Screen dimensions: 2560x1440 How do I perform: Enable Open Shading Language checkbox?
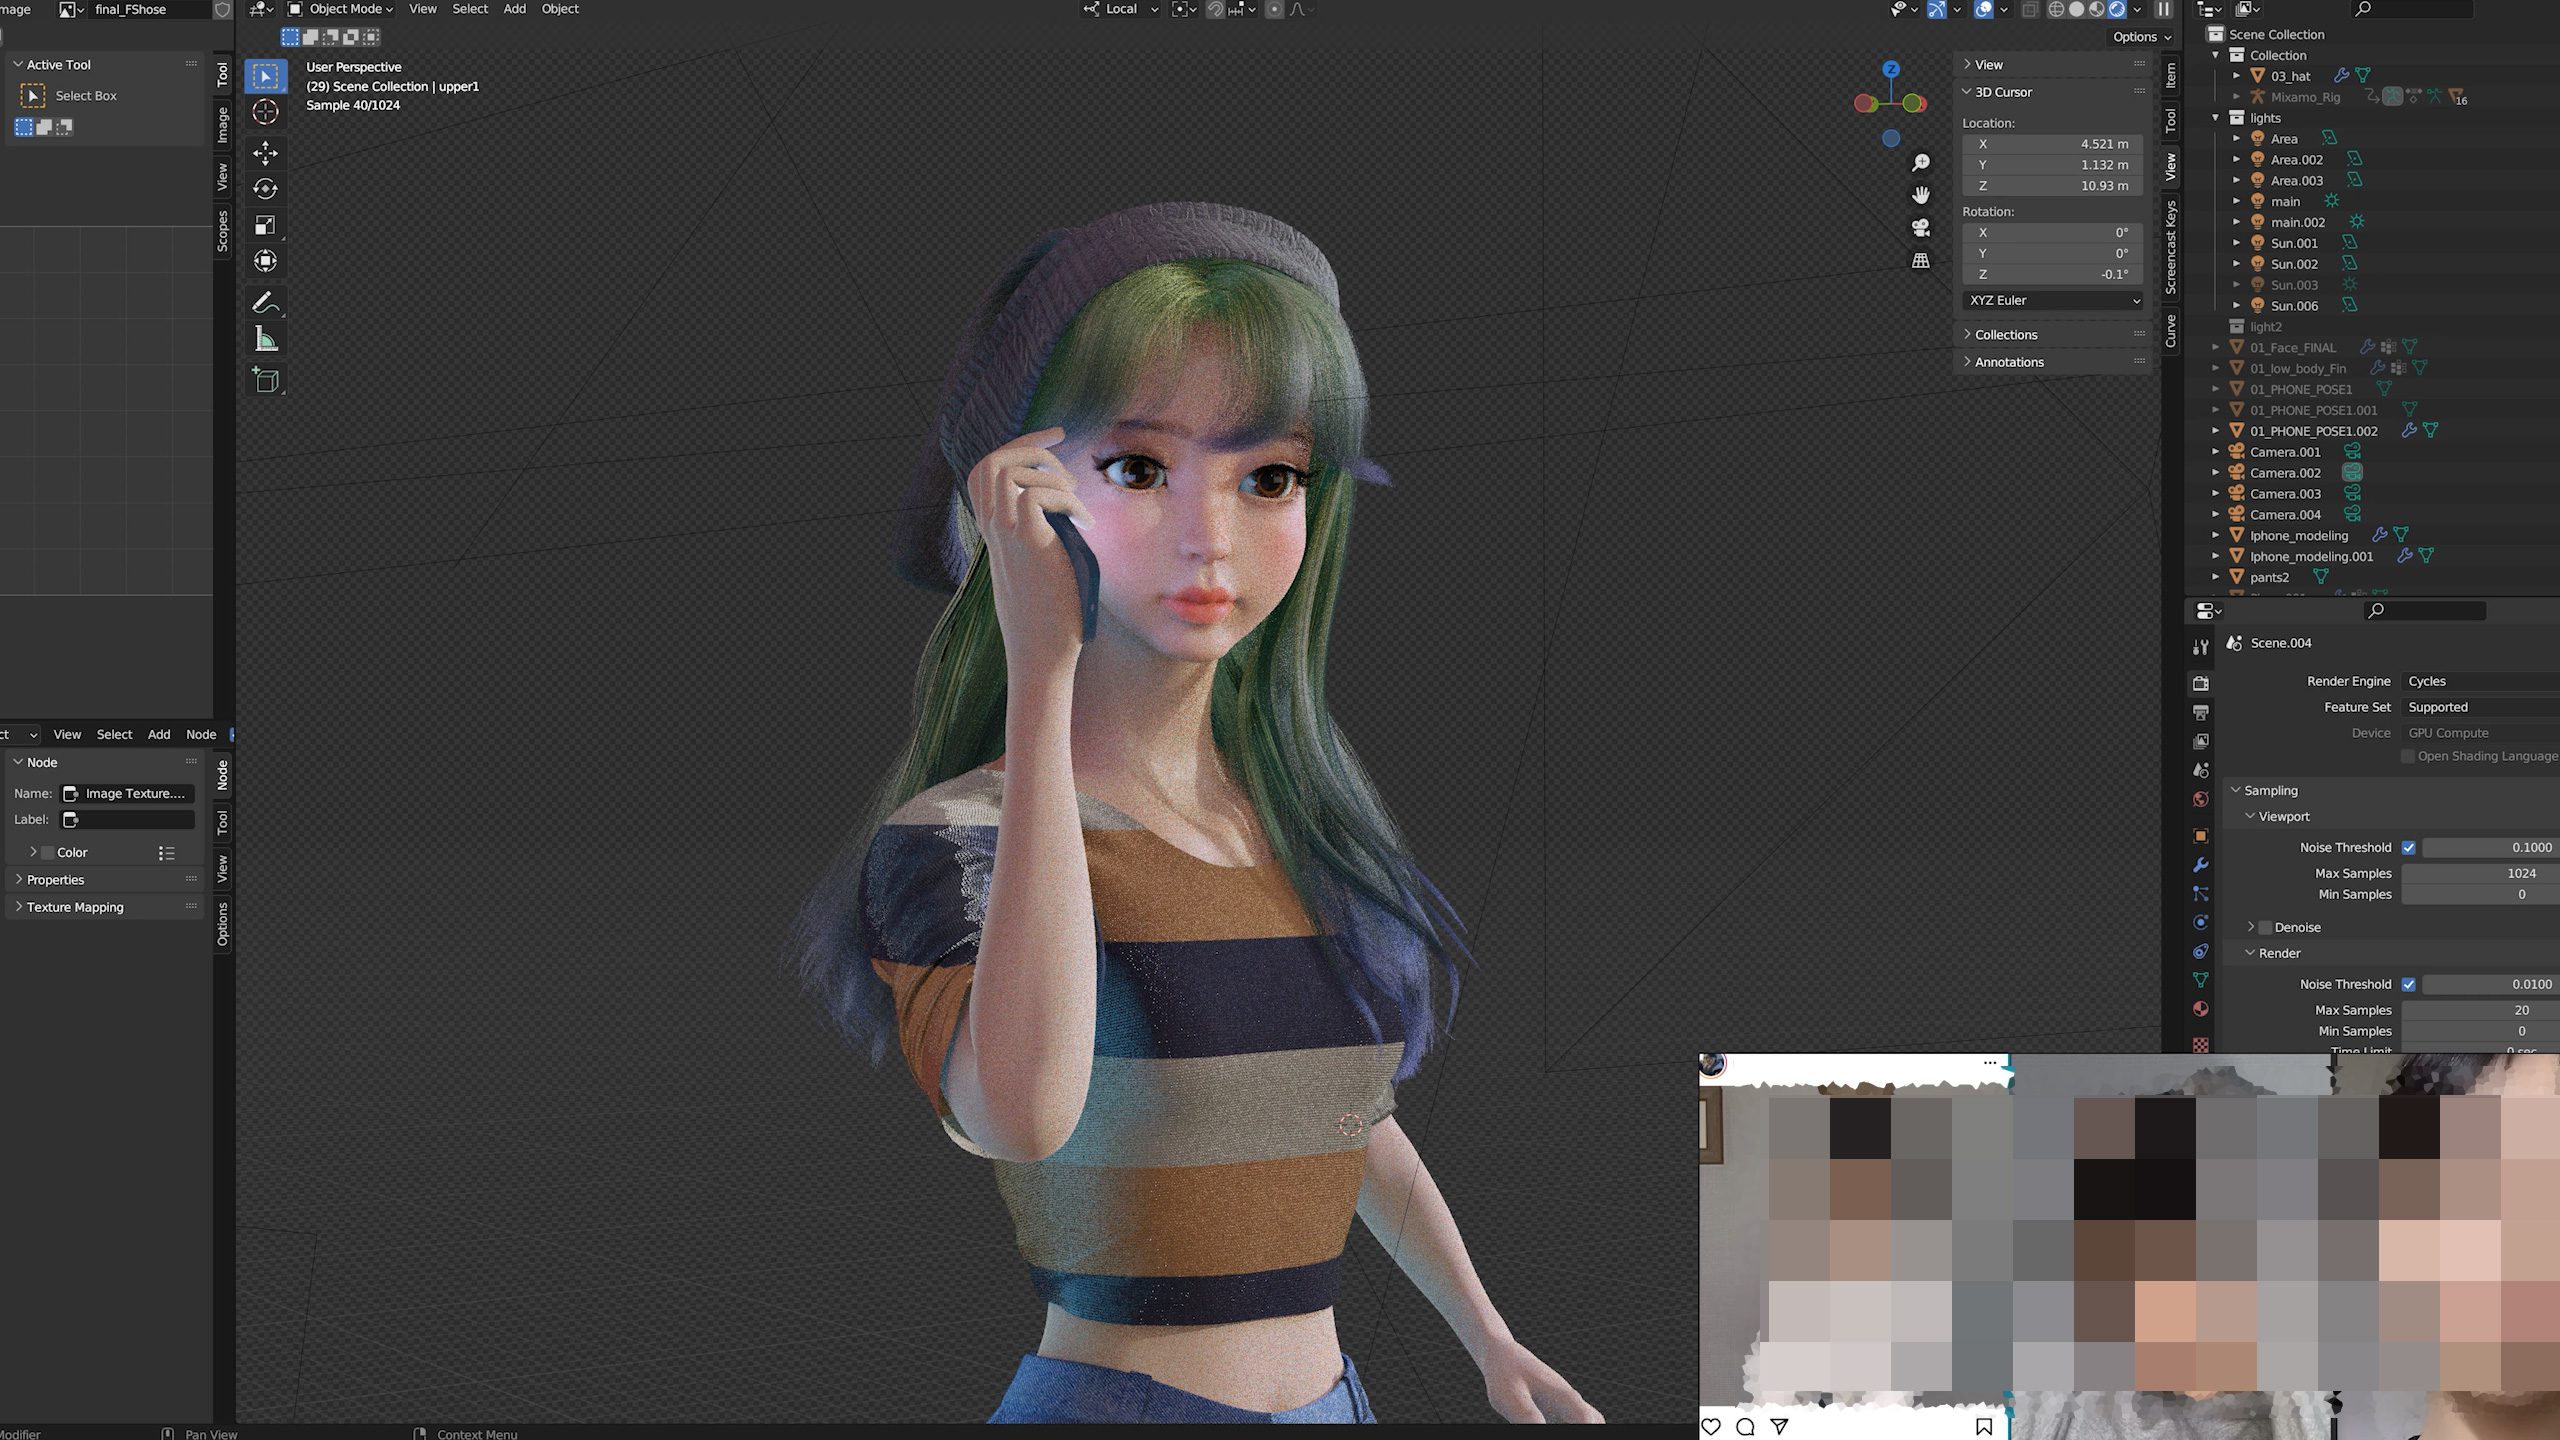2408,757
